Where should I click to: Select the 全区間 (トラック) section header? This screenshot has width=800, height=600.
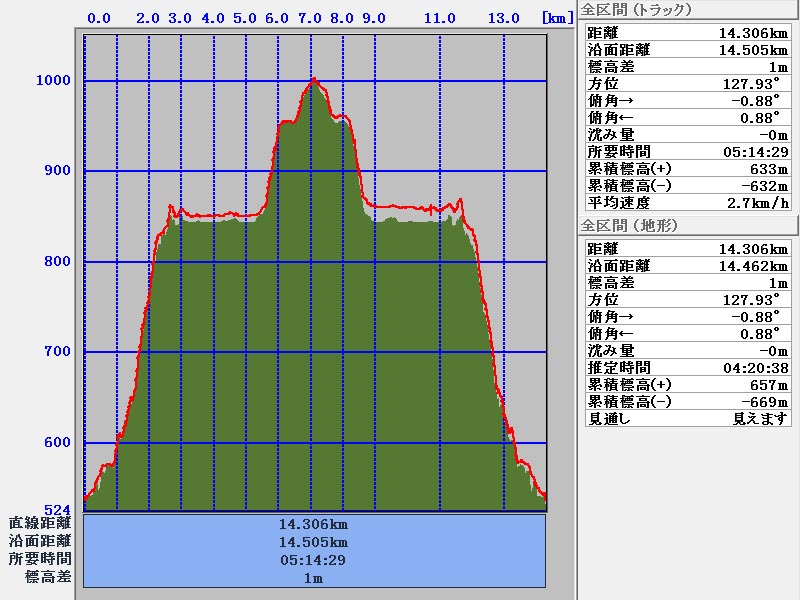pyautogui.click(x=642, y=10)
